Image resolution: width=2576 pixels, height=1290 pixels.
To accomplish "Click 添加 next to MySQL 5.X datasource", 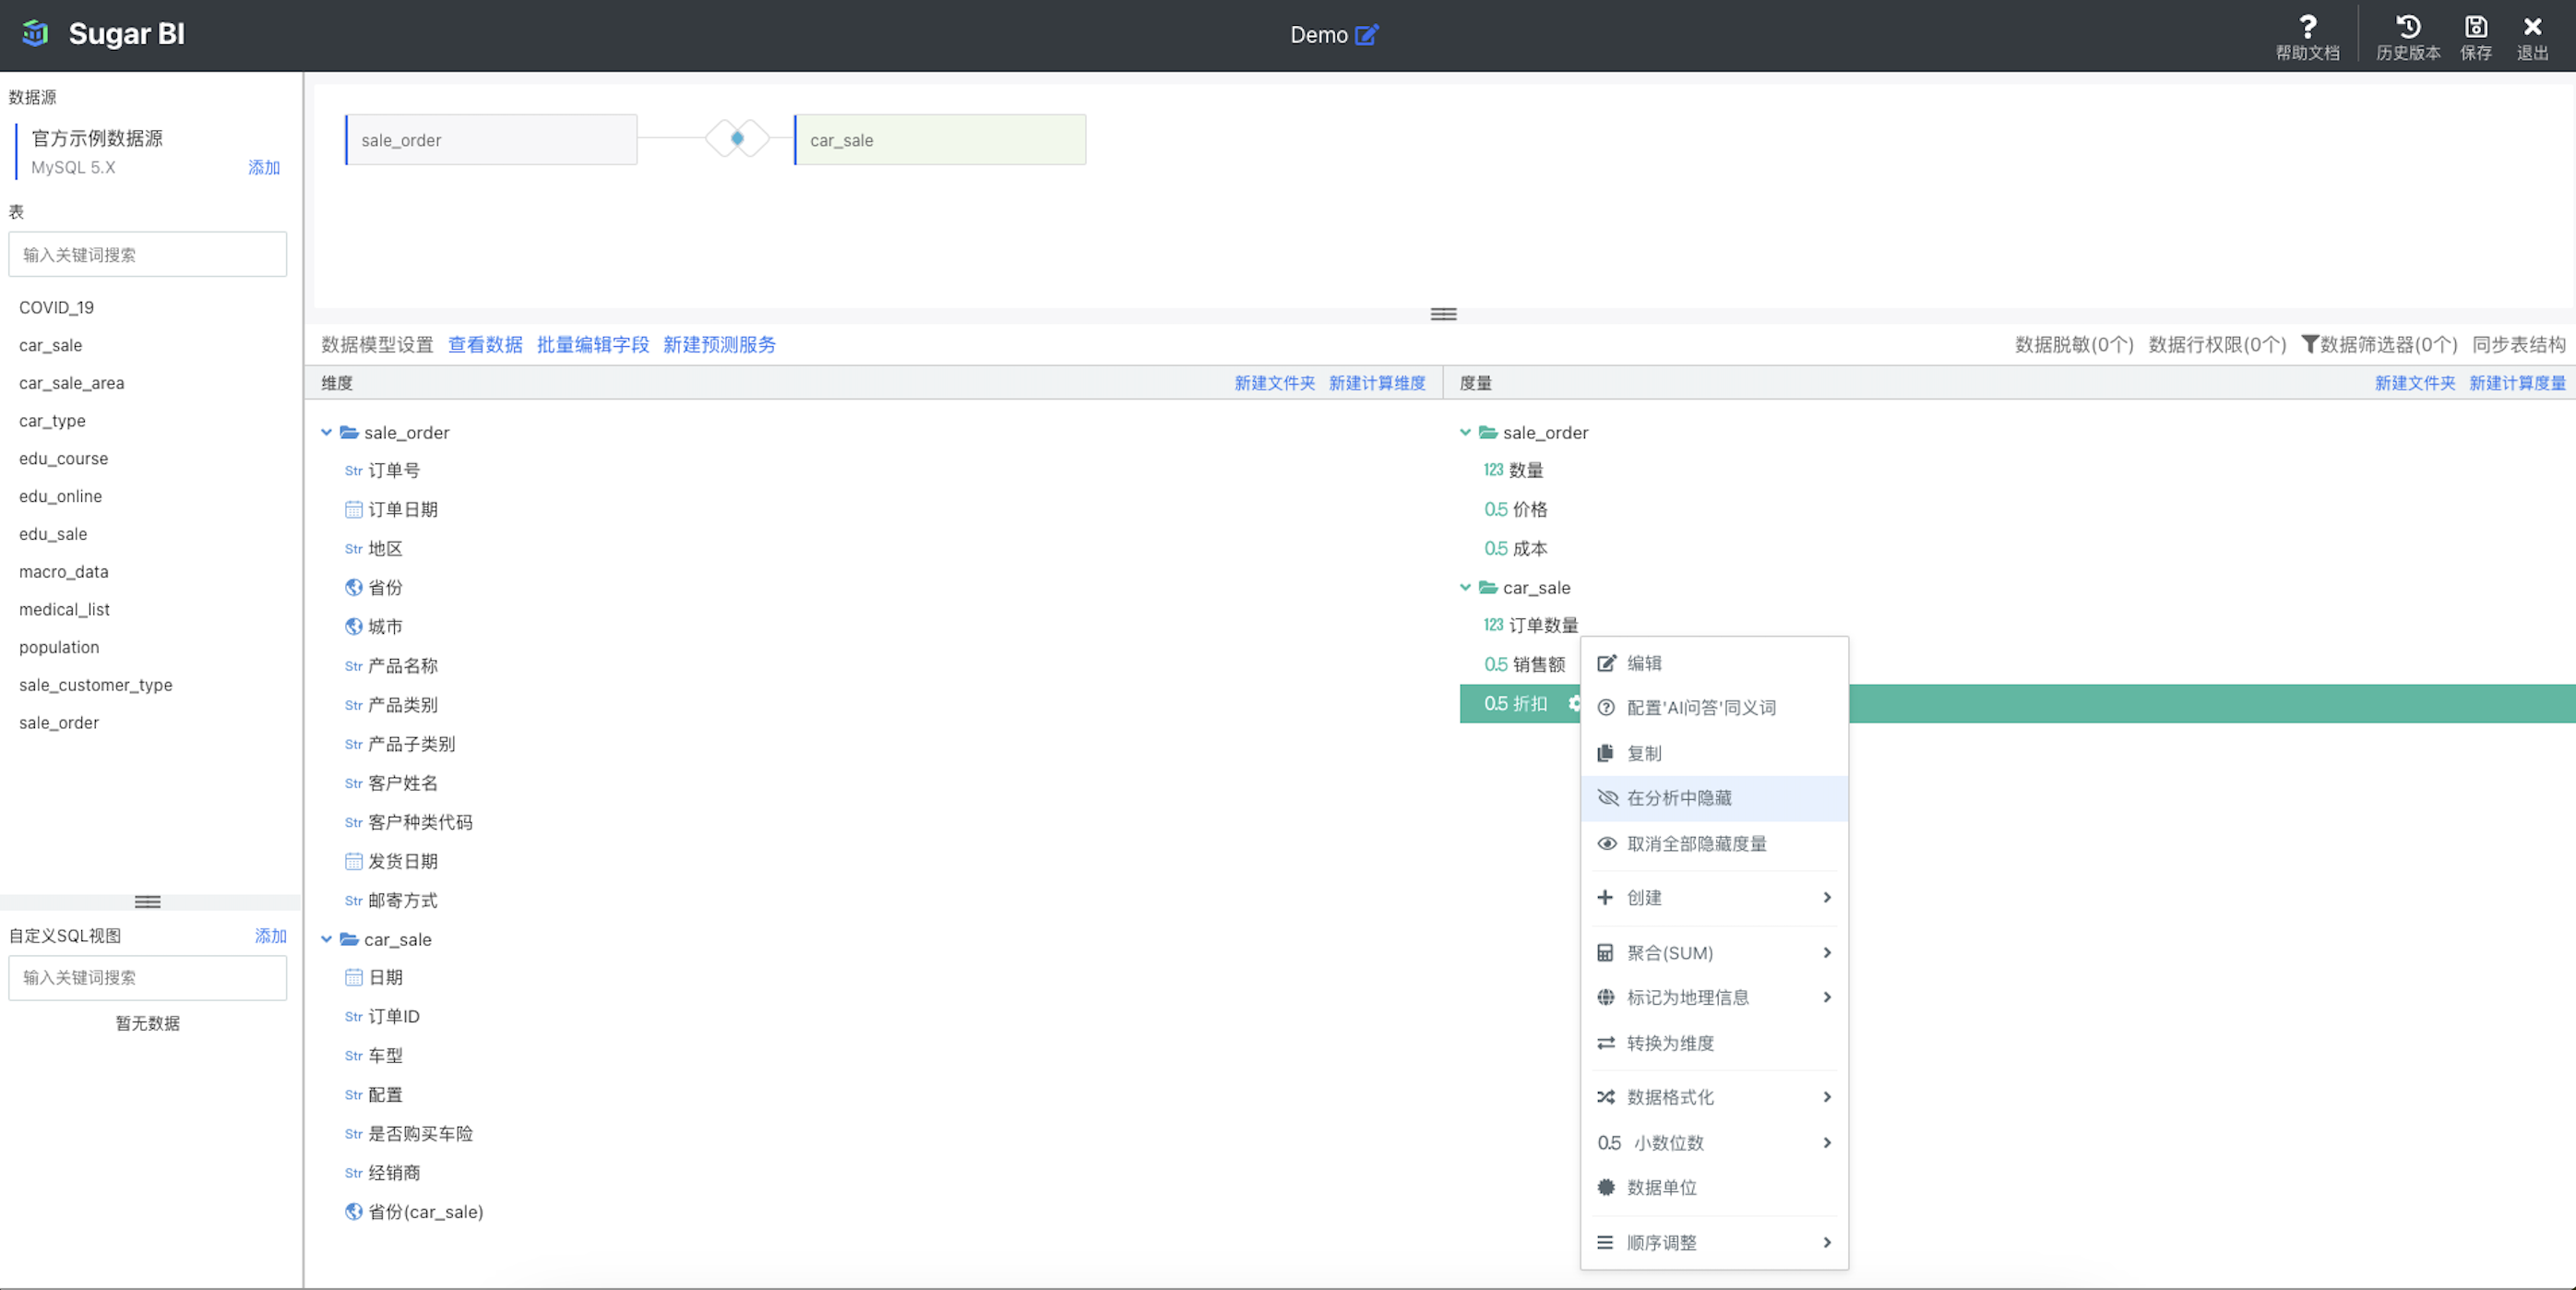I will click(x=264, y=168).
